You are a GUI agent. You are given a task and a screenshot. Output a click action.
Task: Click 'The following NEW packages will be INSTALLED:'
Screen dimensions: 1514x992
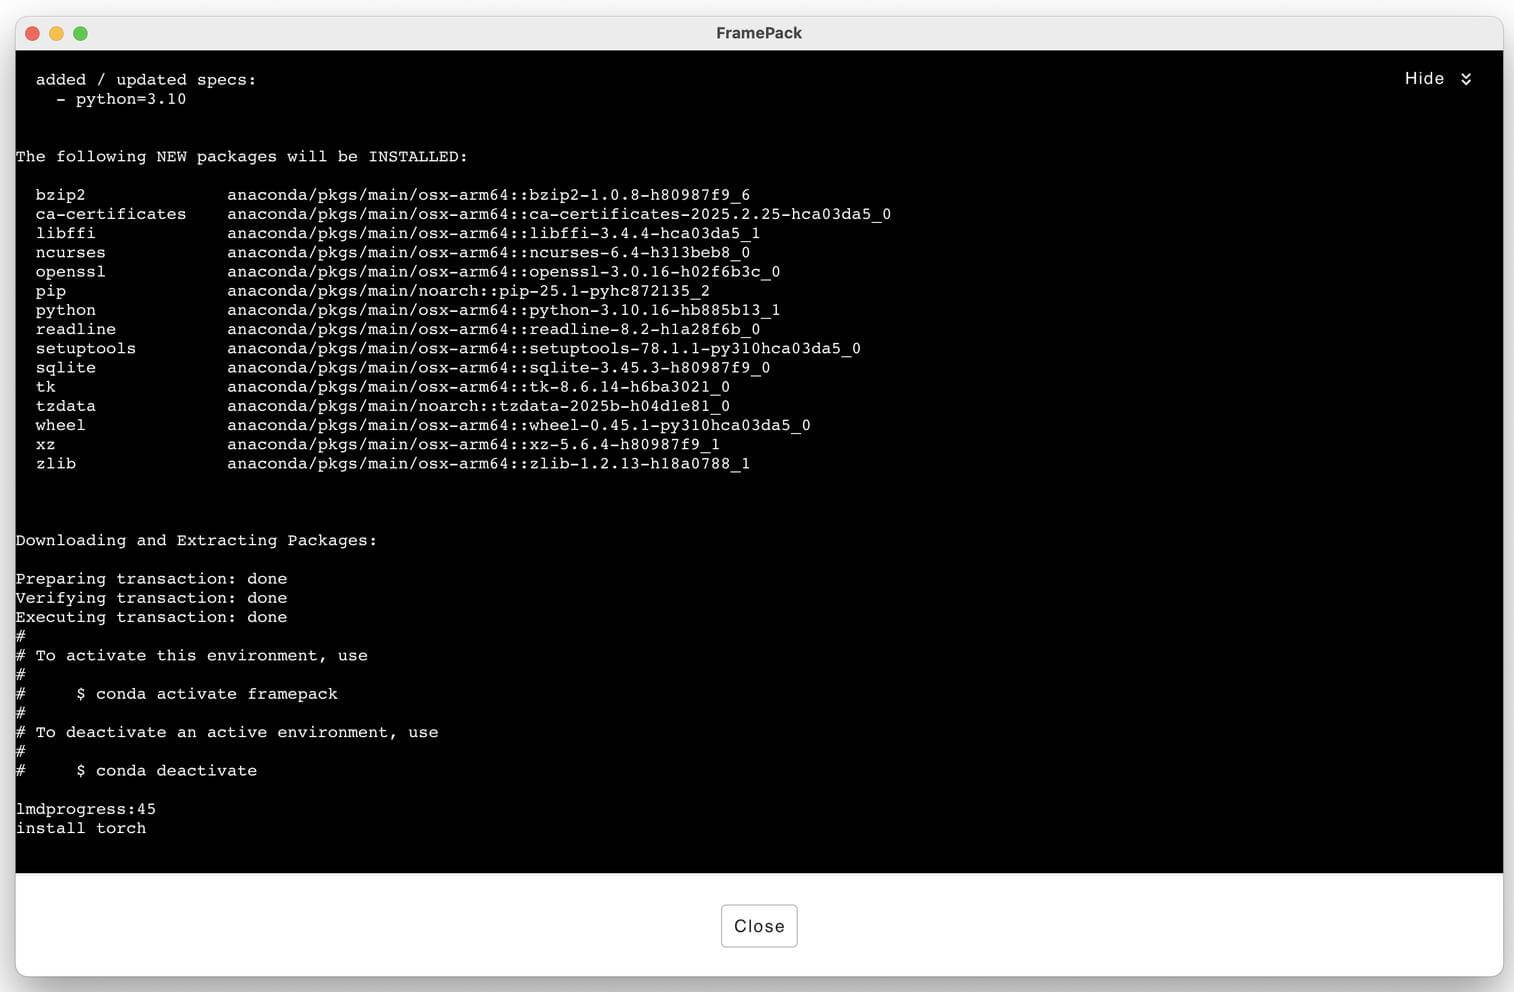[x=242, y=157]
